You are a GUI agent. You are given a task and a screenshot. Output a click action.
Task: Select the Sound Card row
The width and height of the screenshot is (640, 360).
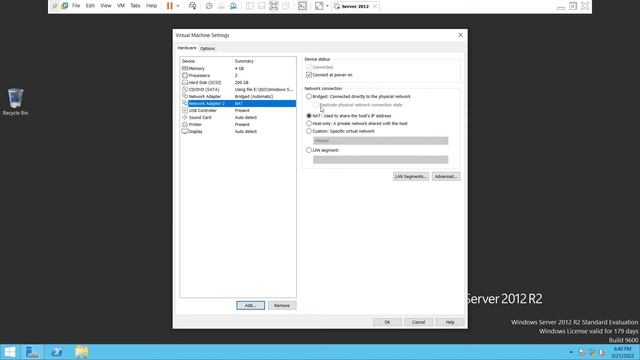pyautogui.click(x=238, y=118)
